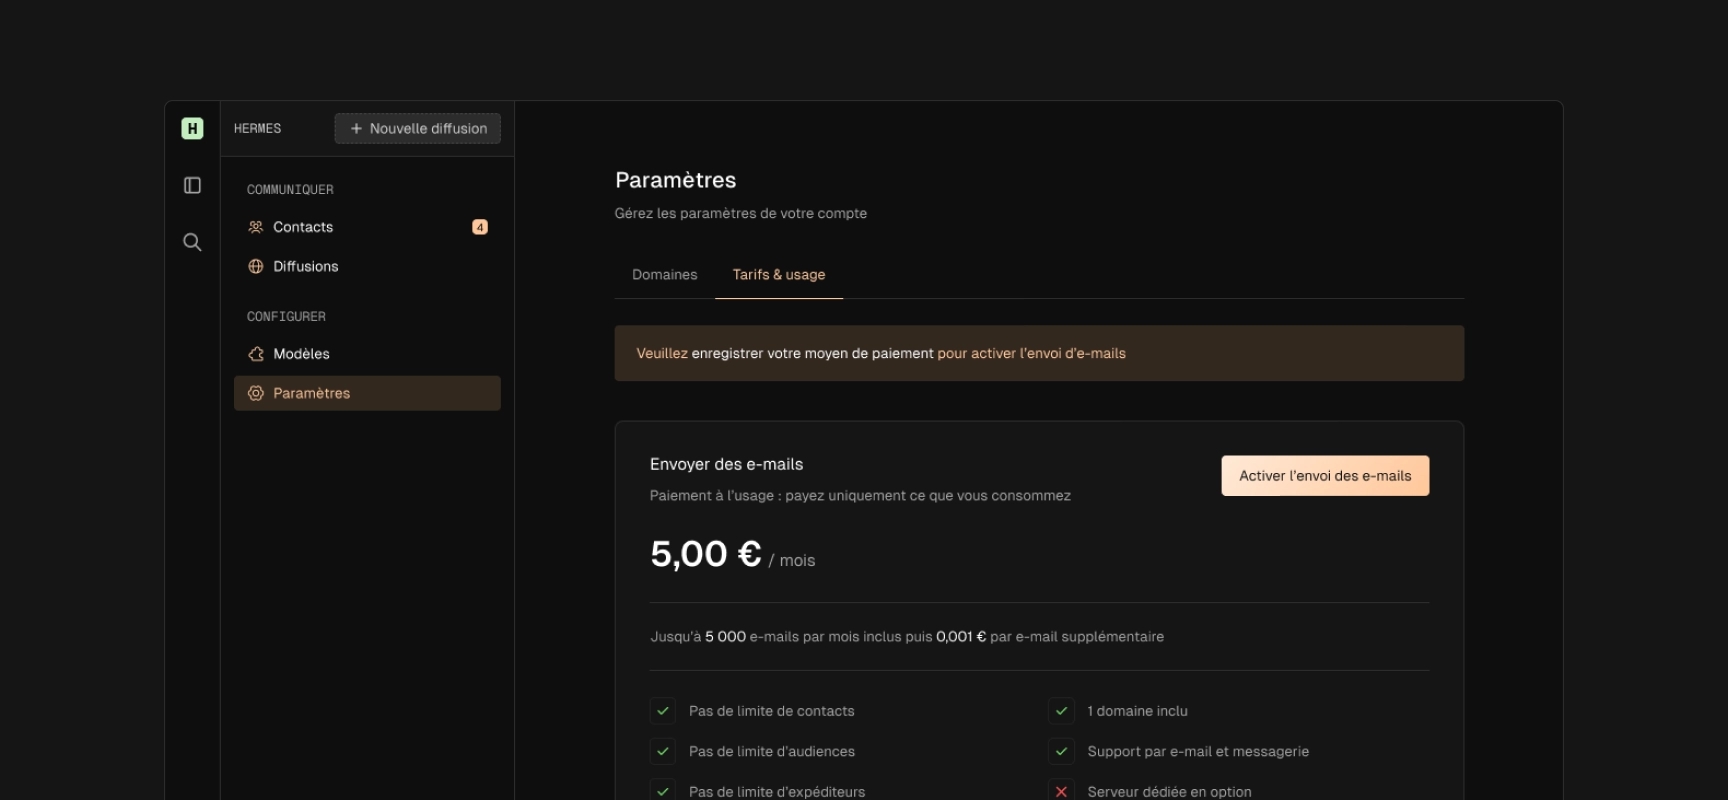Open Modèles in the sidebar
This screenshot has height=800, width=1728.
(367, 354)
